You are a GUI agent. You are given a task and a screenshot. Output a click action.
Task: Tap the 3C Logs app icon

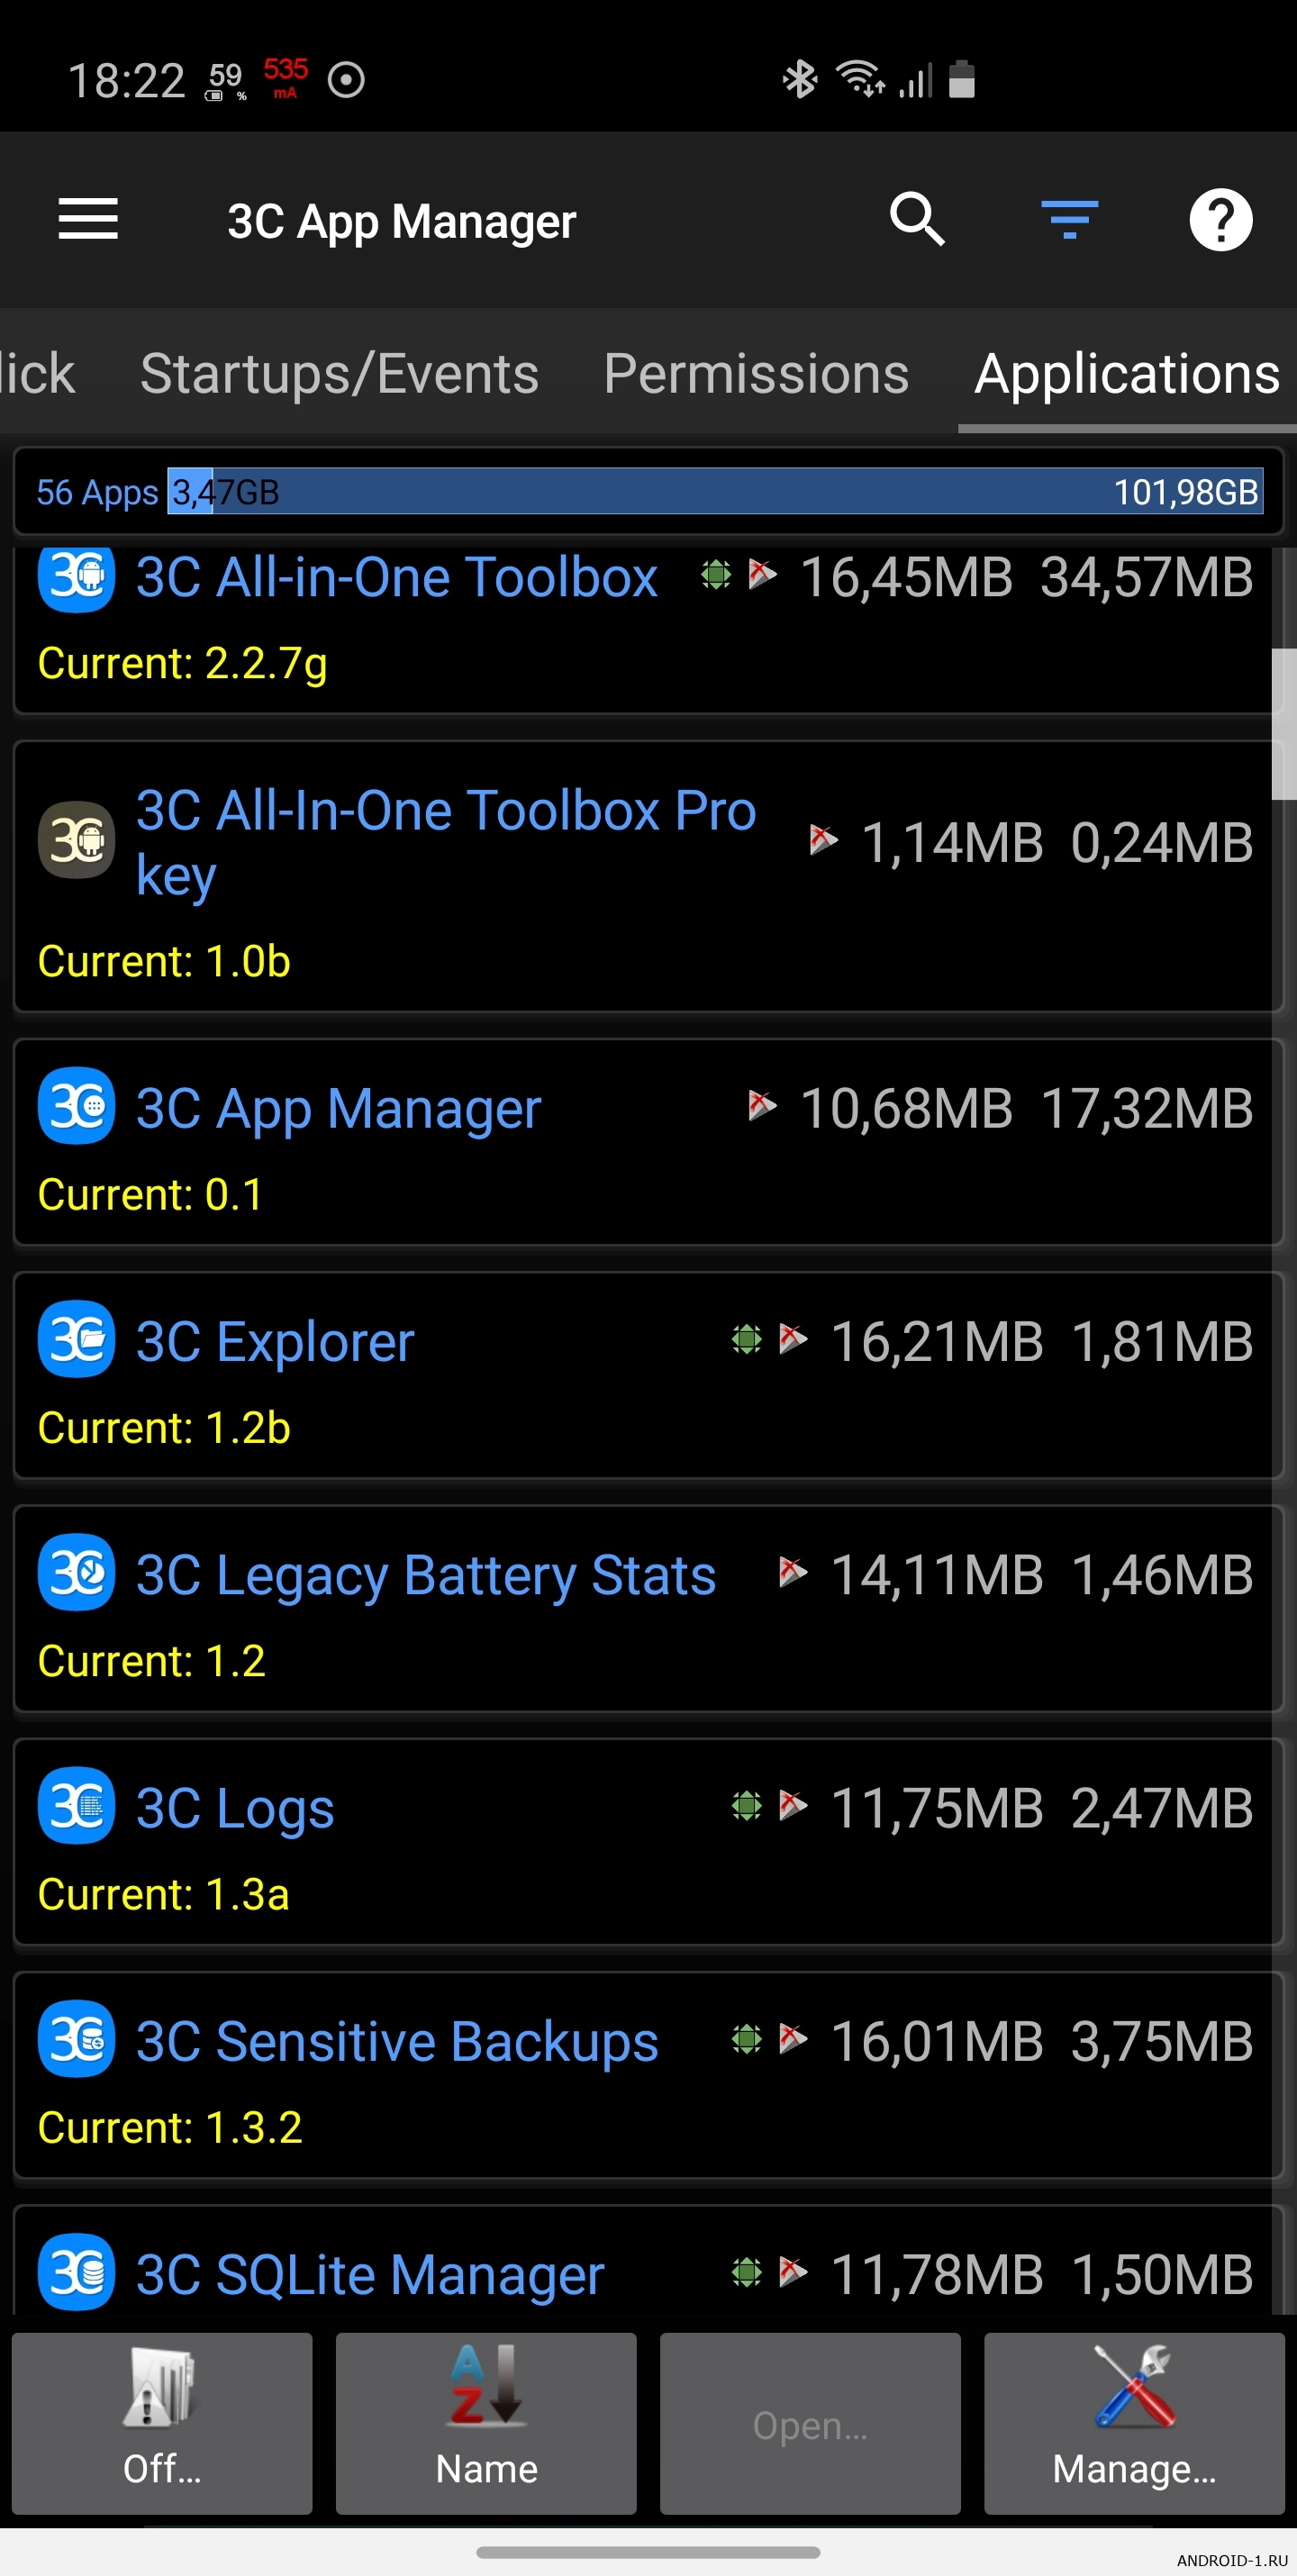[76, 1805]
